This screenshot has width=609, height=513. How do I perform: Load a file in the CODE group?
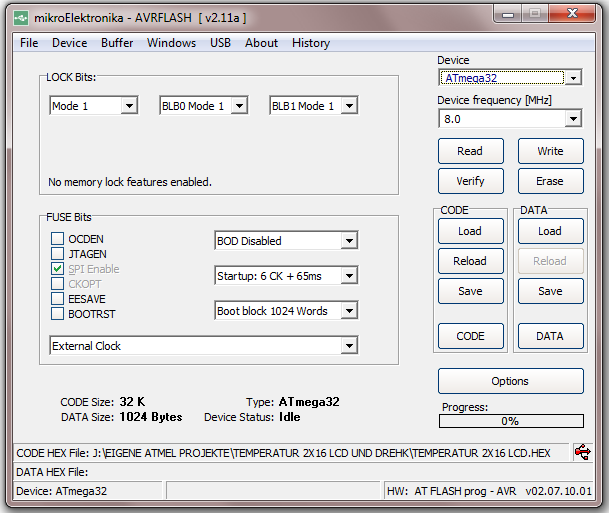click(471, 231)
